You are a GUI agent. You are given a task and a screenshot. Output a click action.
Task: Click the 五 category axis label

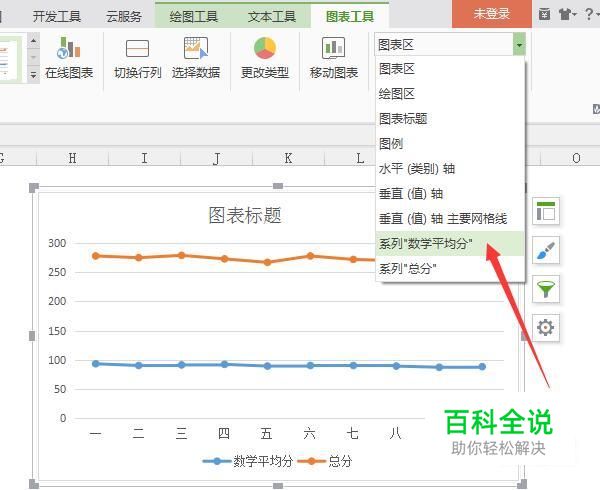(266, 433)
